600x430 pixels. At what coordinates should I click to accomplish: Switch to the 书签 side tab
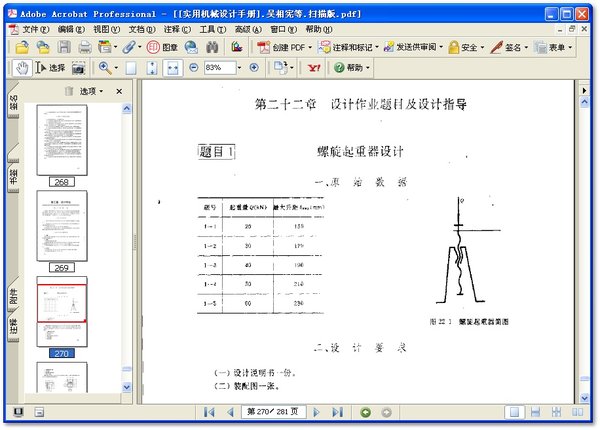coord(13,176)
